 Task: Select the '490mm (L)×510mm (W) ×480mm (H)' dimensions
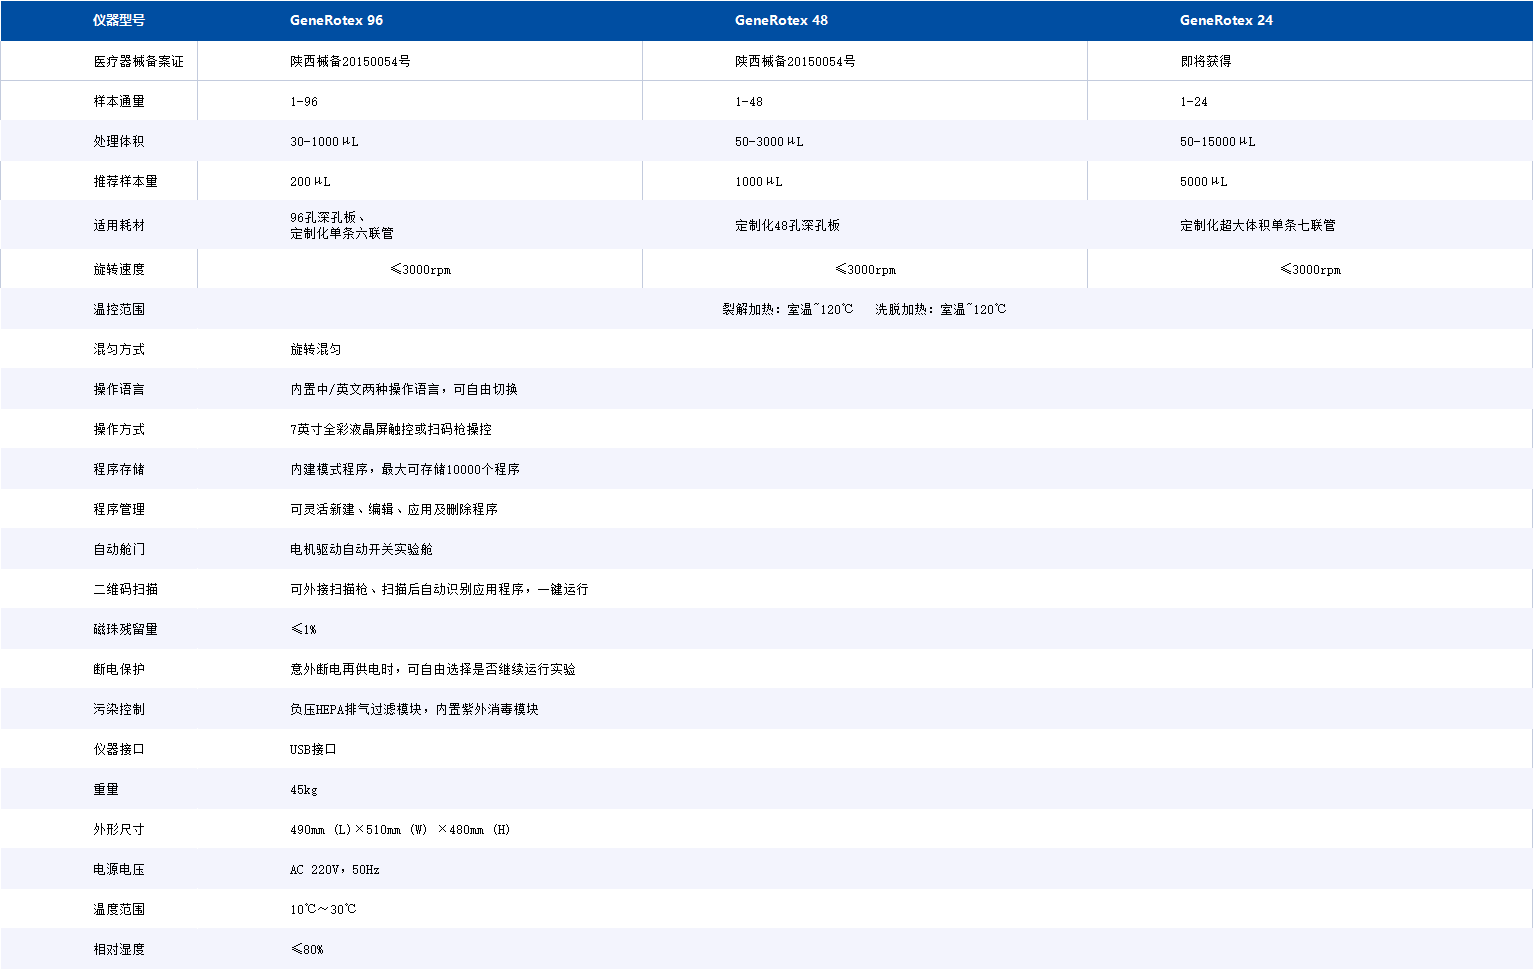point(400,829)
